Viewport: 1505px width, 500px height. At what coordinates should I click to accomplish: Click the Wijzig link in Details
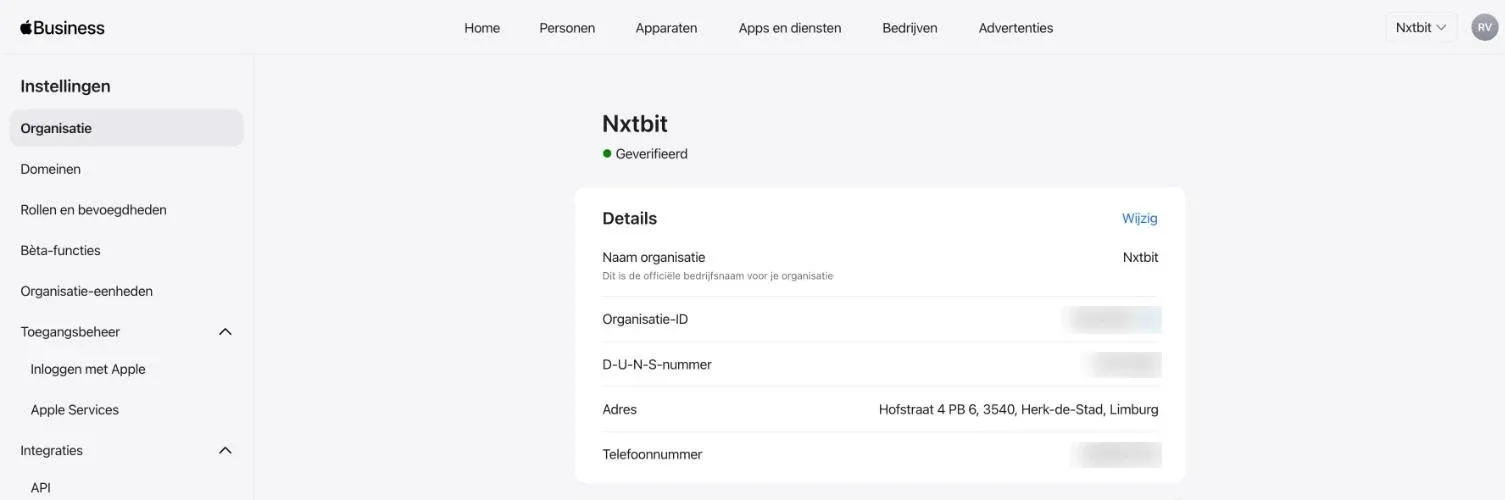pyautogui.click(x=1140, y=218)
